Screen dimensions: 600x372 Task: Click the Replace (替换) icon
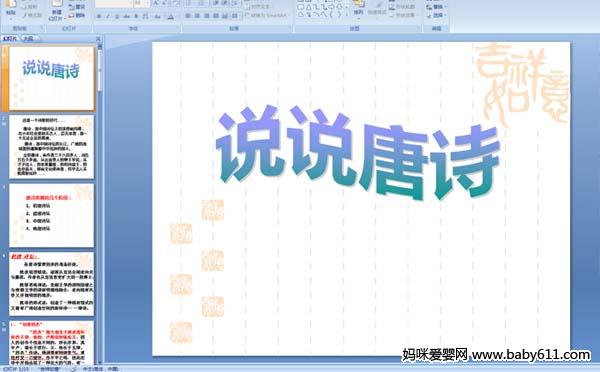tap(430, 7)
